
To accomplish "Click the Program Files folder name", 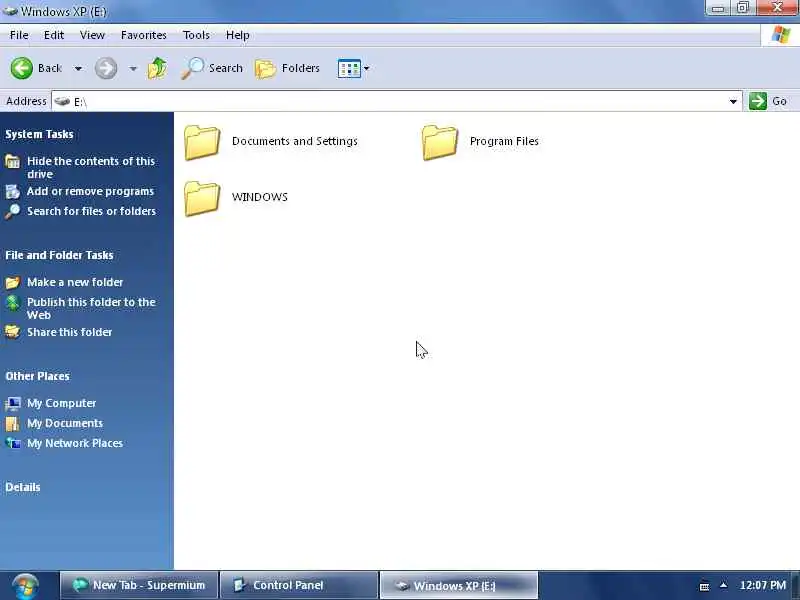I will pyautogui.click(x=504, y=141).
